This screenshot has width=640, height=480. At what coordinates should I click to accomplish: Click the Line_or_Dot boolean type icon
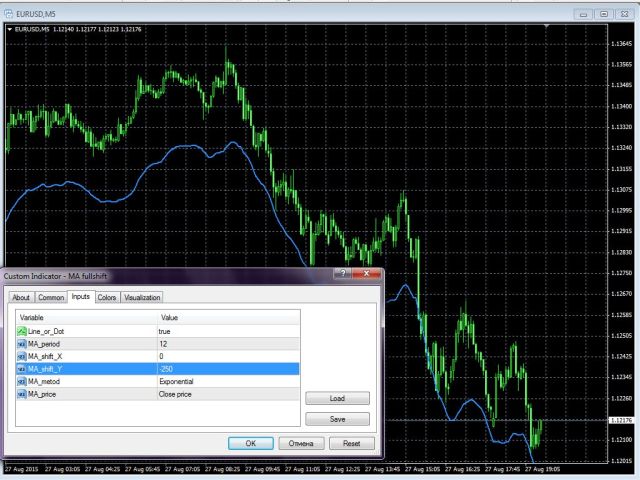pos(21,331)
